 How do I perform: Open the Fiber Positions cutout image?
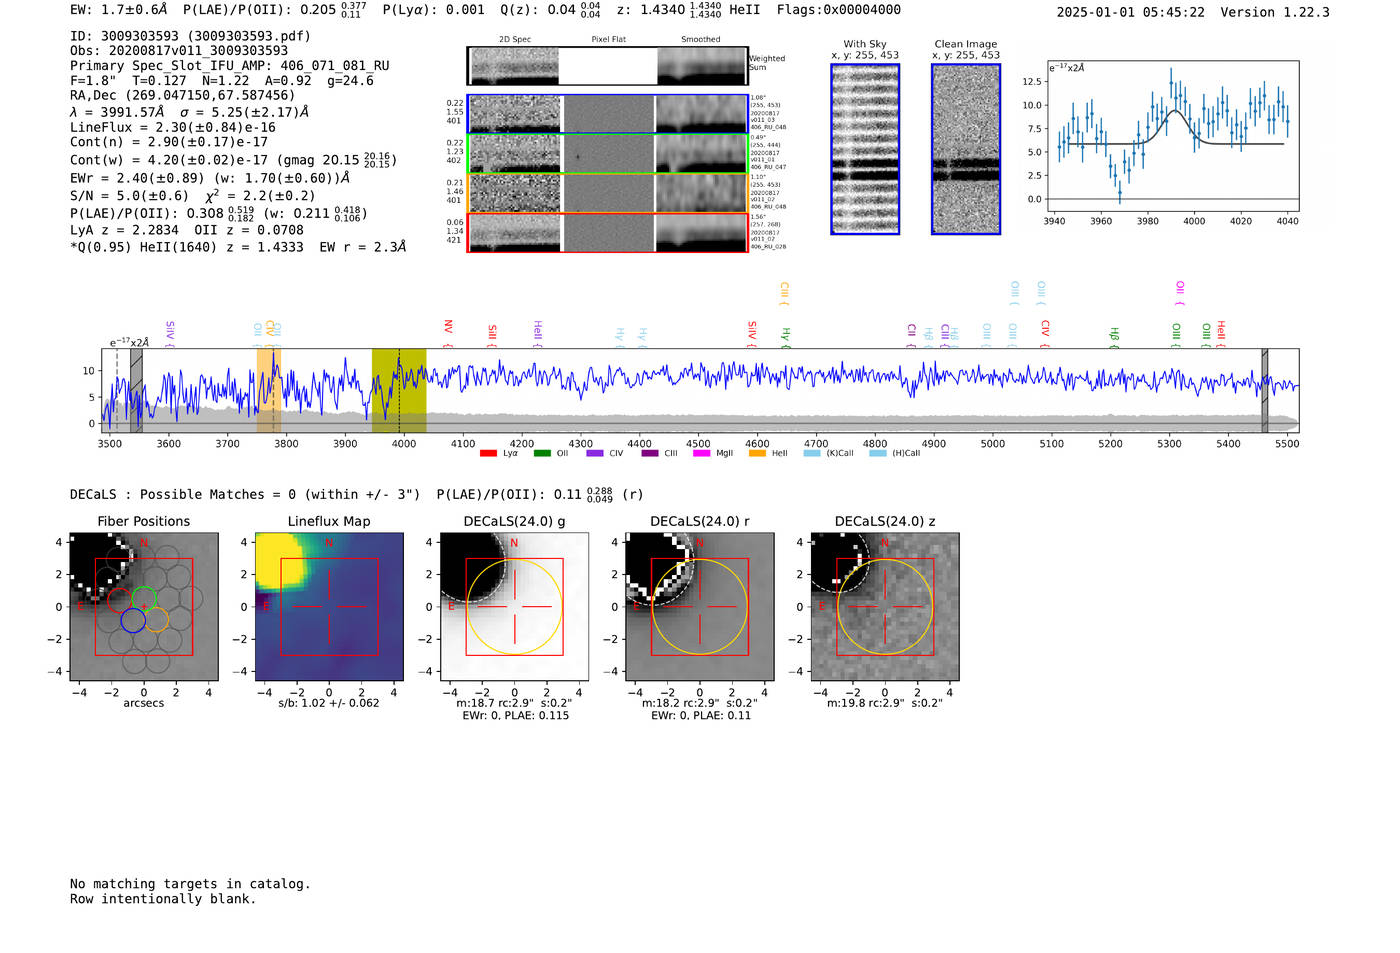[x=144, y=606]
